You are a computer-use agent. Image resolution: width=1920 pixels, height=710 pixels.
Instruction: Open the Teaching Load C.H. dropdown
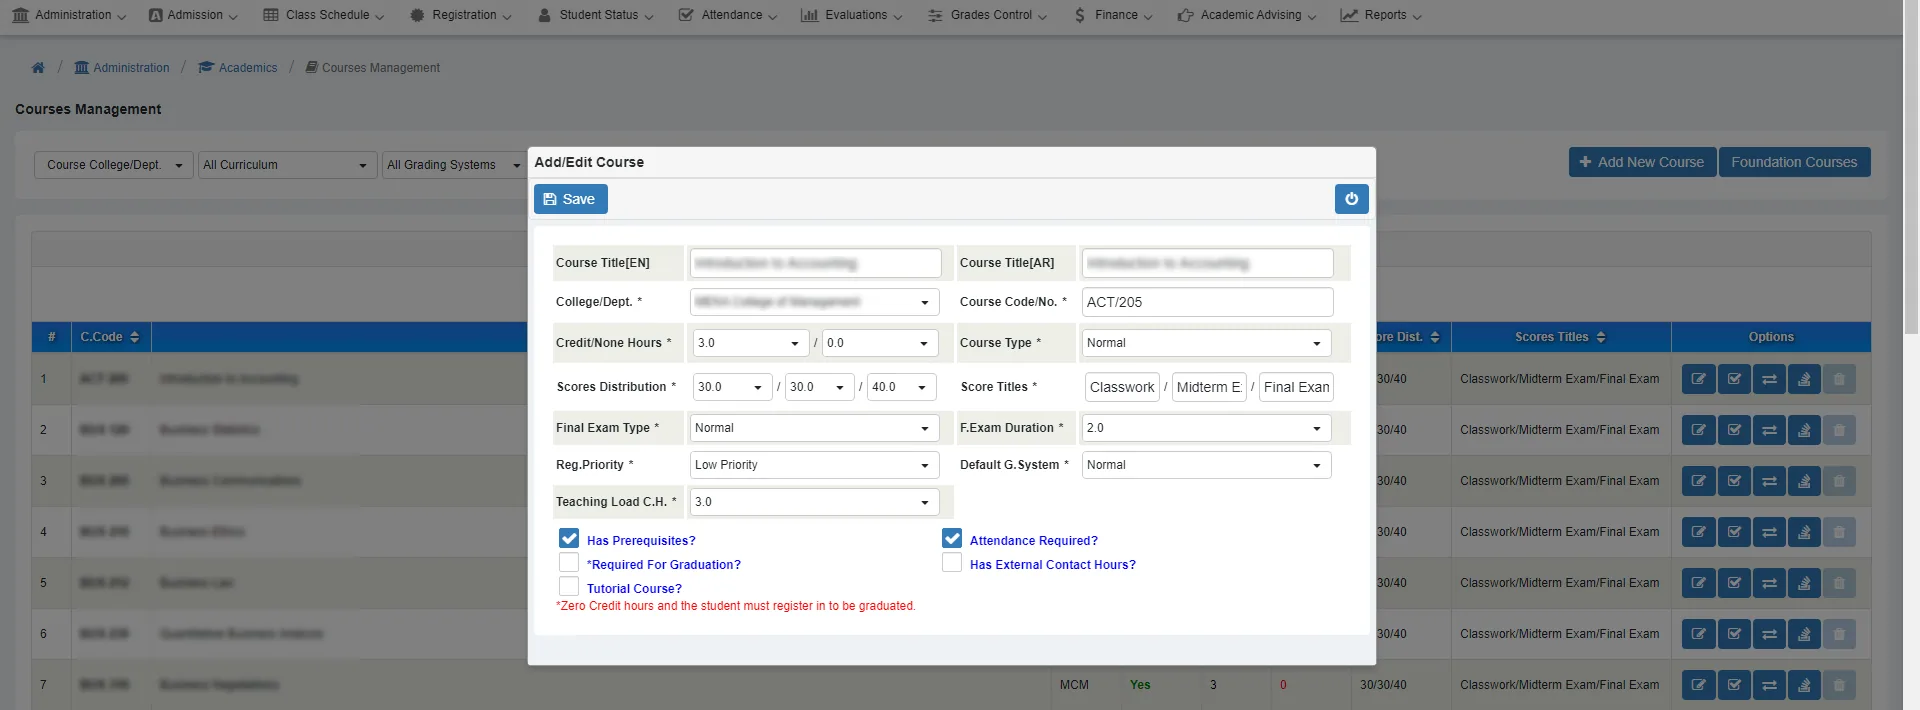pyautogui.click(x=815, y=502)
